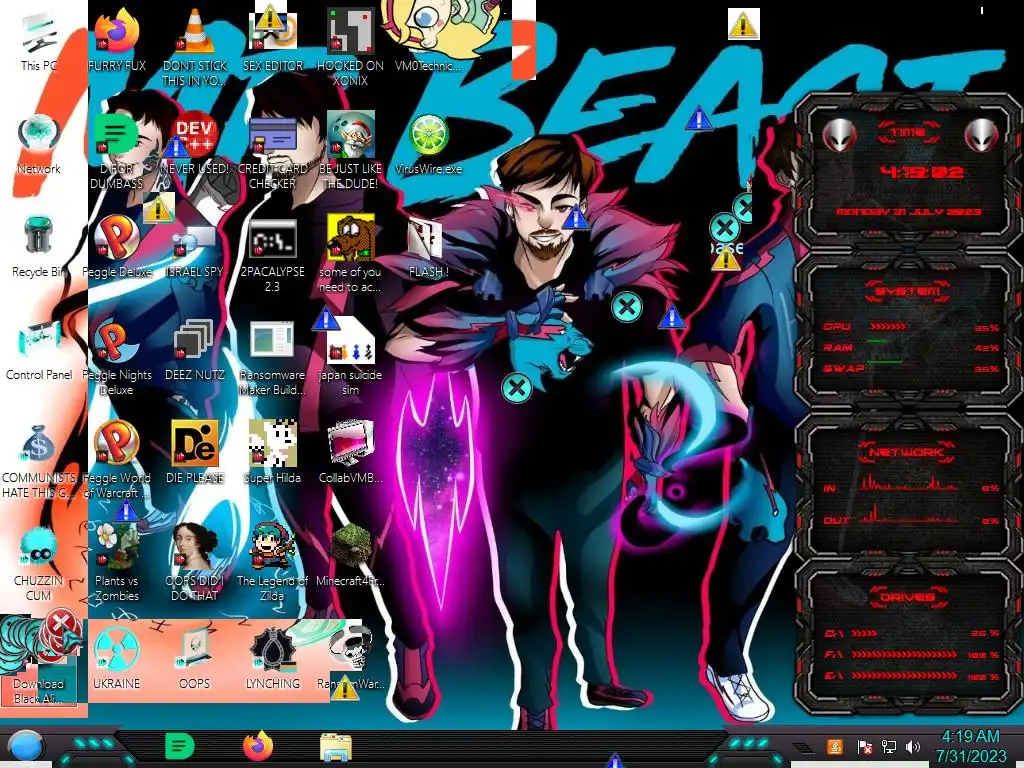The image size is (1024, 768).
Task: Open the green music app pinned on taskbar
Action: (180, 746)
